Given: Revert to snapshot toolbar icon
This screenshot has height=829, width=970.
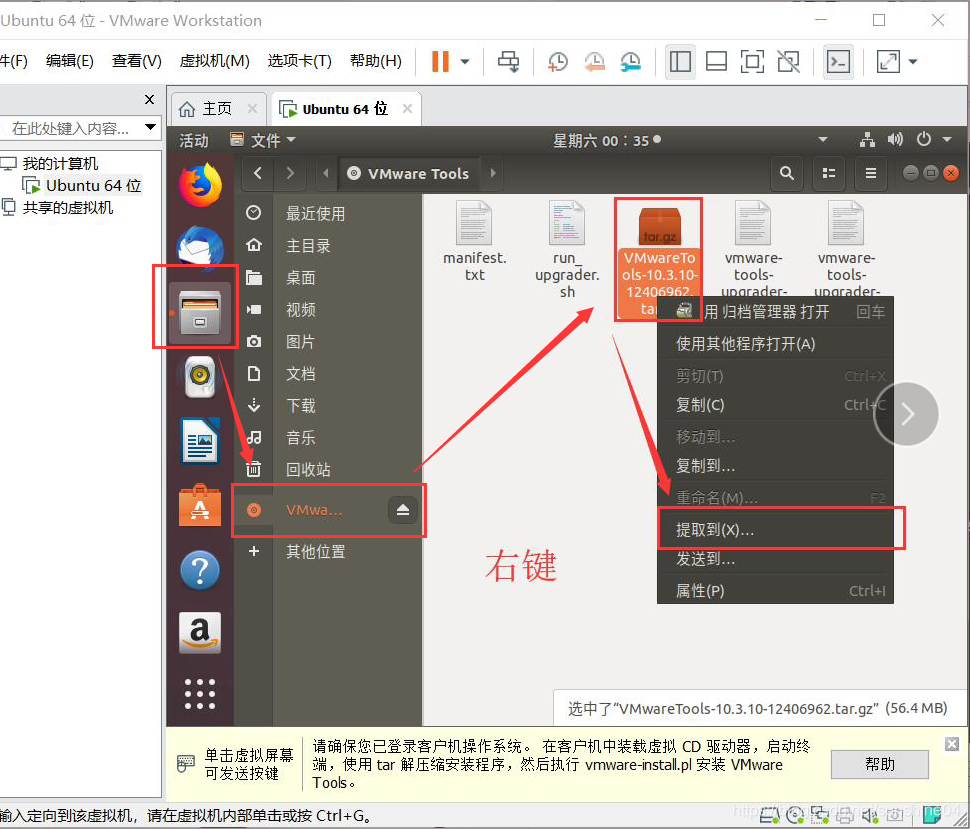Looking at the screenshot, I should tap(594, 61).
